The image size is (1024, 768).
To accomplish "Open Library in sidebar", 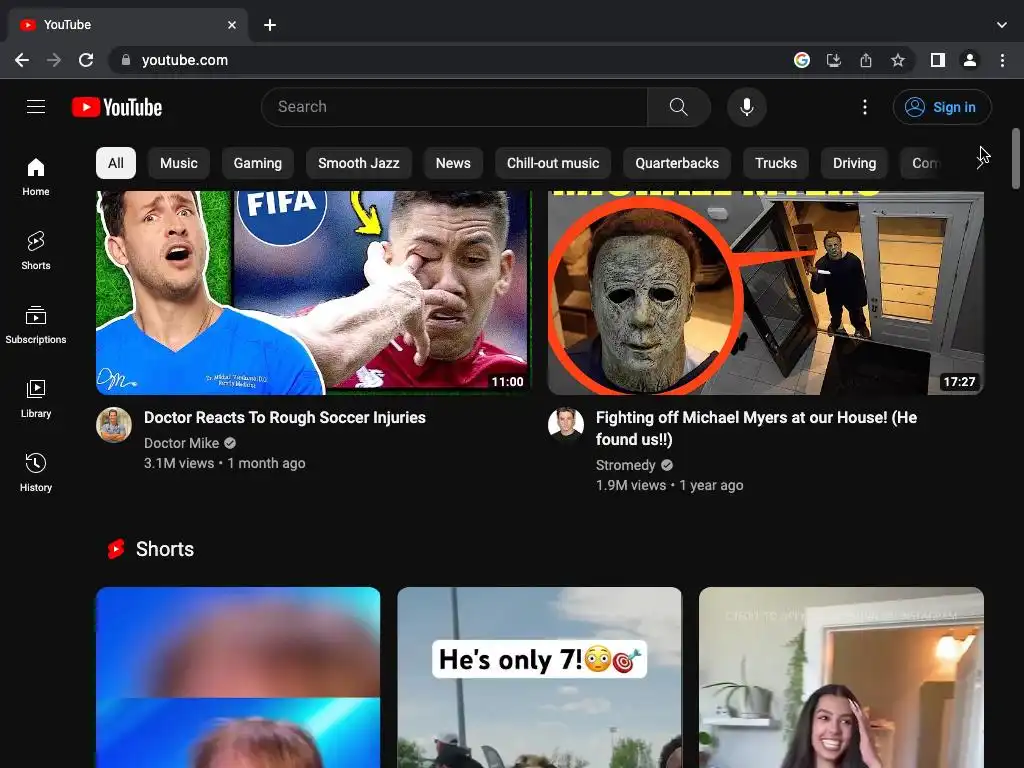I will [x=36, y=398].
